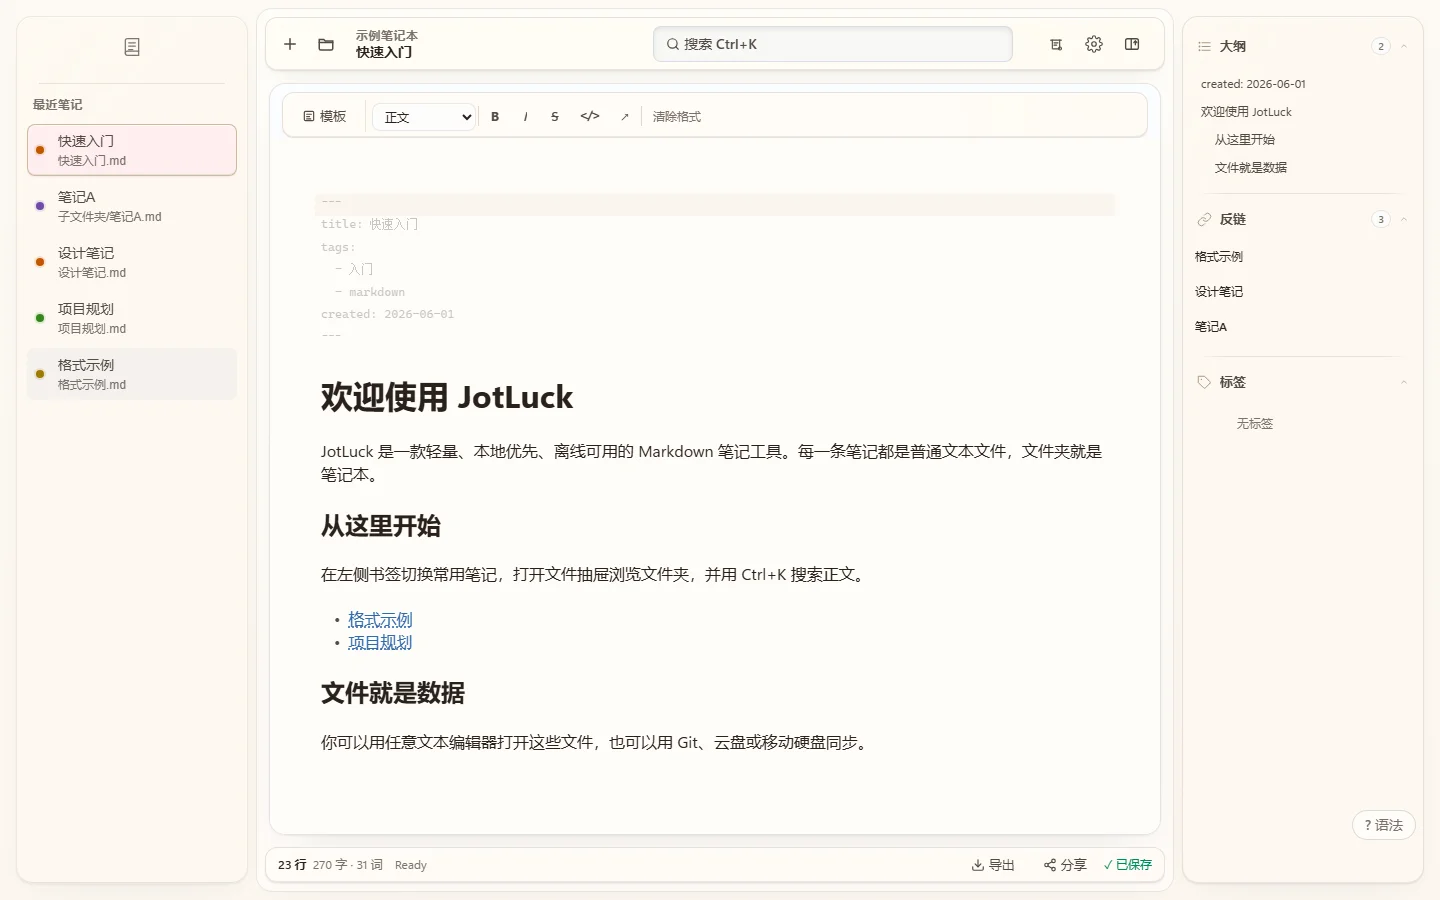Open recent note 设计笔记

pyautogui.click(x=132, y=262)
